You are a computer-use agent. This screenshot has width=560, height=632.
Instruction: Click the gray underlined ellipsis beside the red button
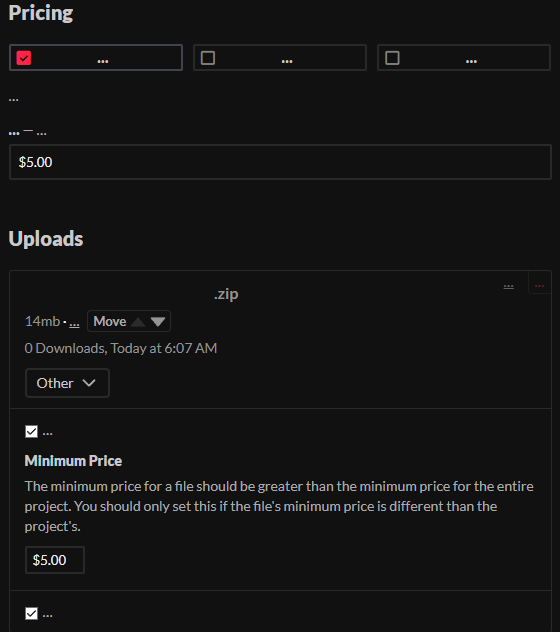(x=508, y=286)
